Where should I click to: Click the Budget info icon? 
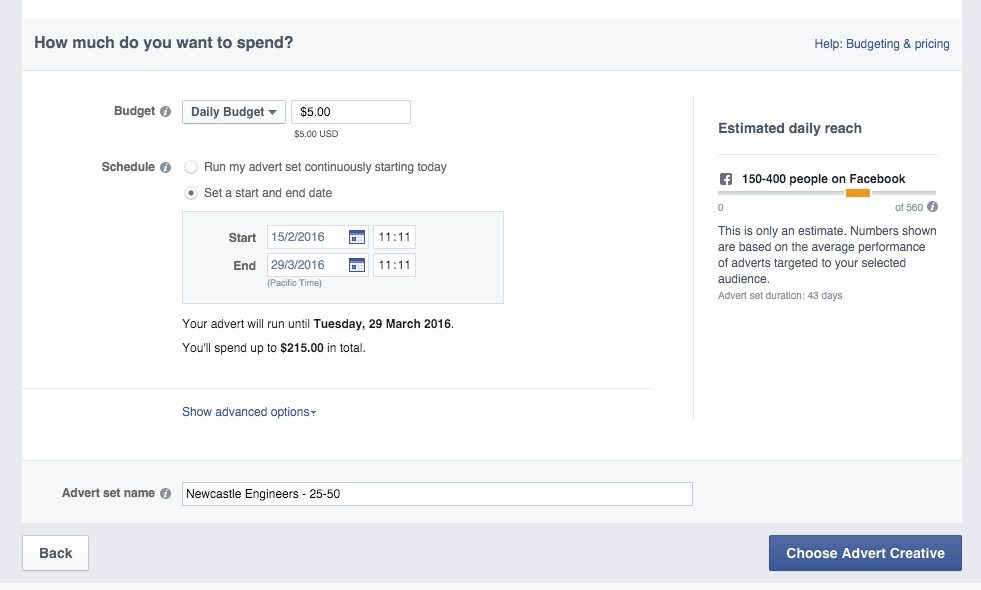pos(166,112)
